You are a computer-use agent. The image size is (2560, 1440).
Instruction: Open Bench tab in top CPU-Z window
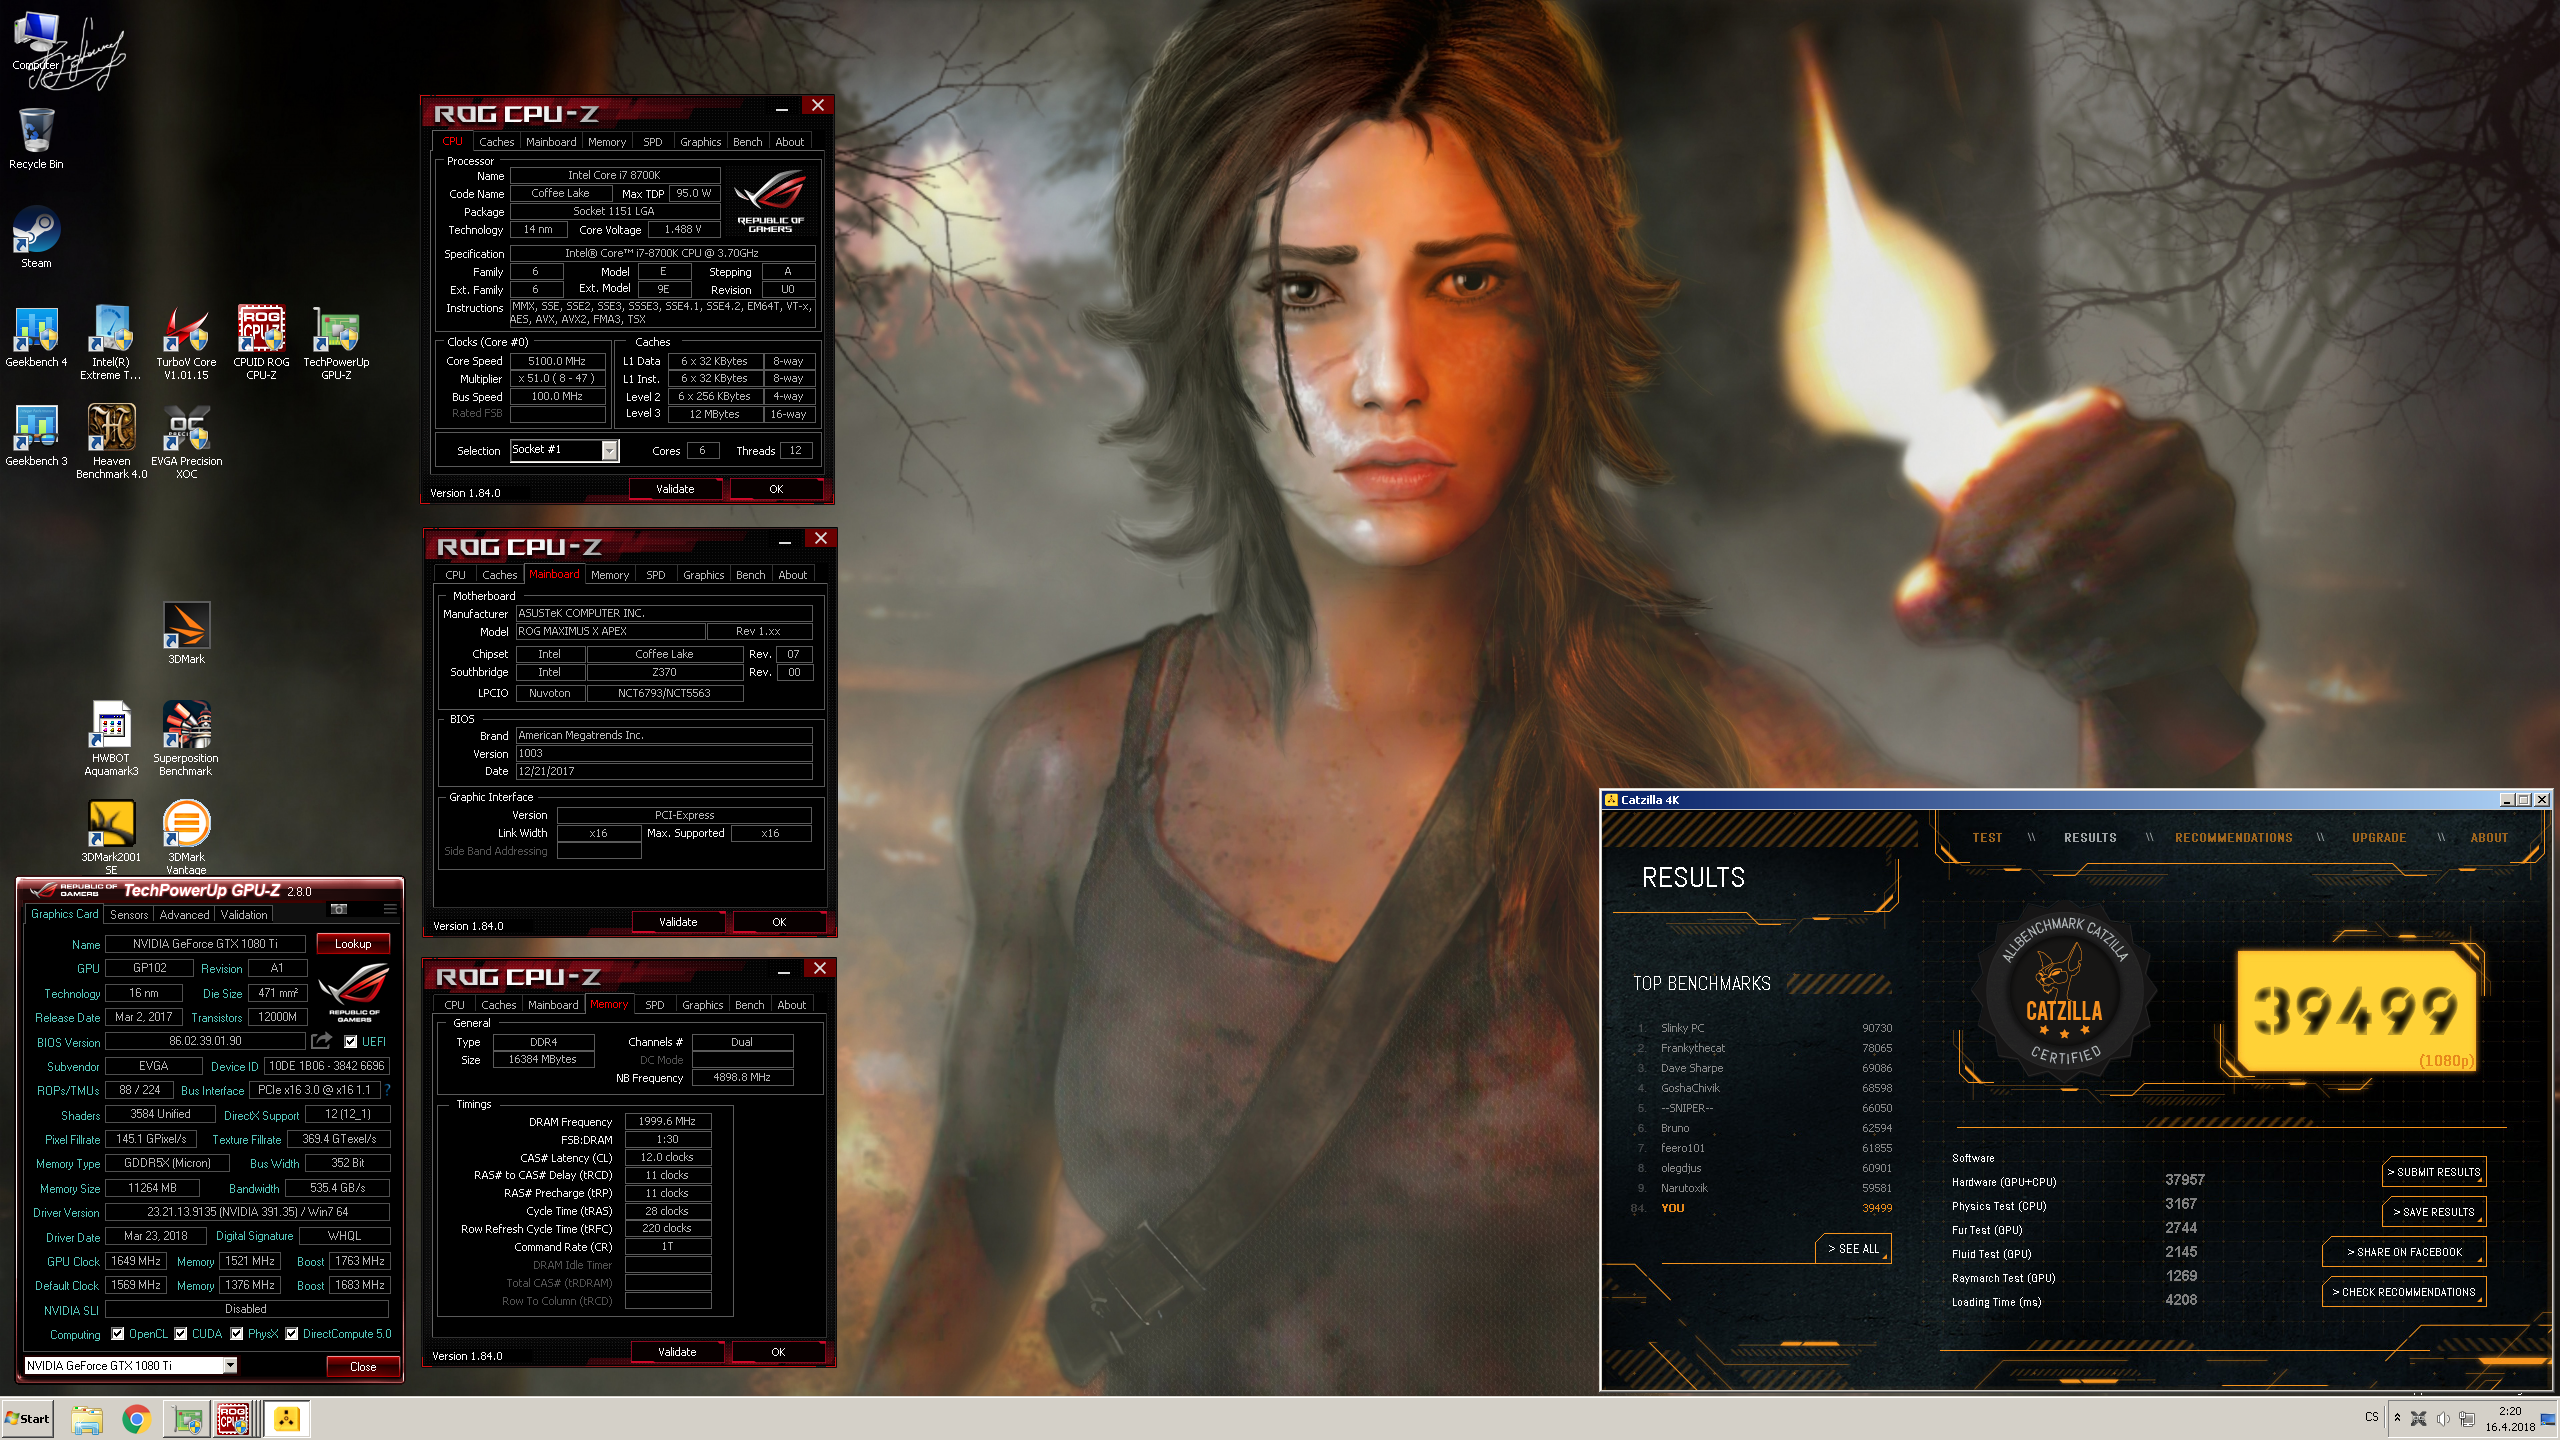[x=747, y=142]
